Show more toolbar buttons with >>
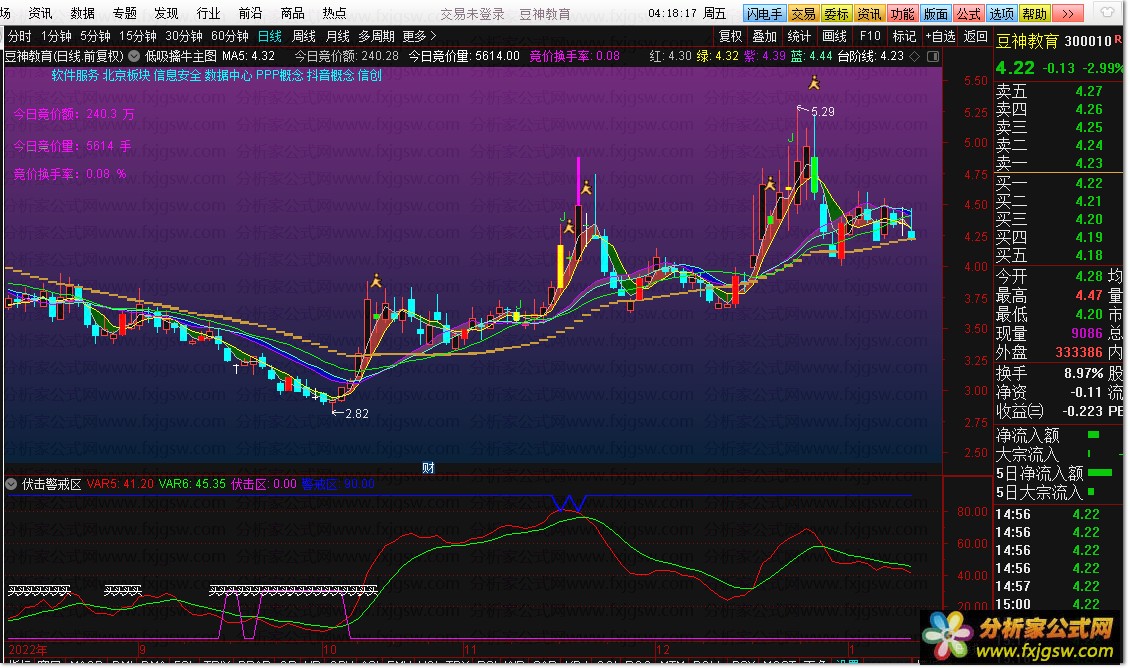1130x668 pixels. tap(1068, 14)
